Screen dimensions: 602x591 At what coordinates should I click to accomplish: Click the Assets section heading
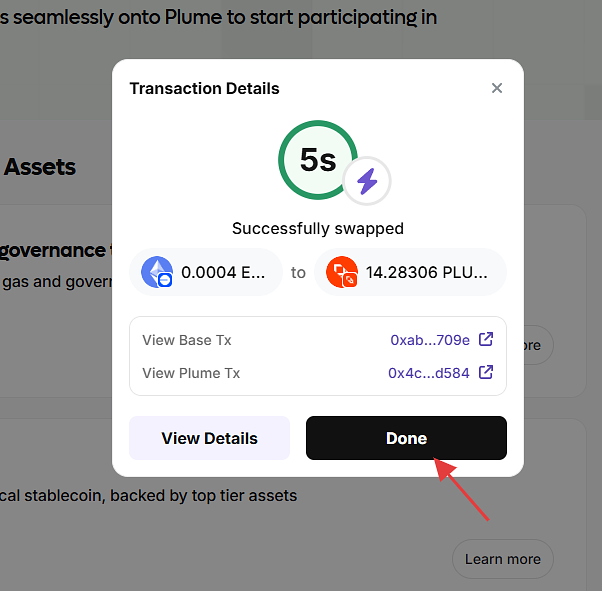40,167
